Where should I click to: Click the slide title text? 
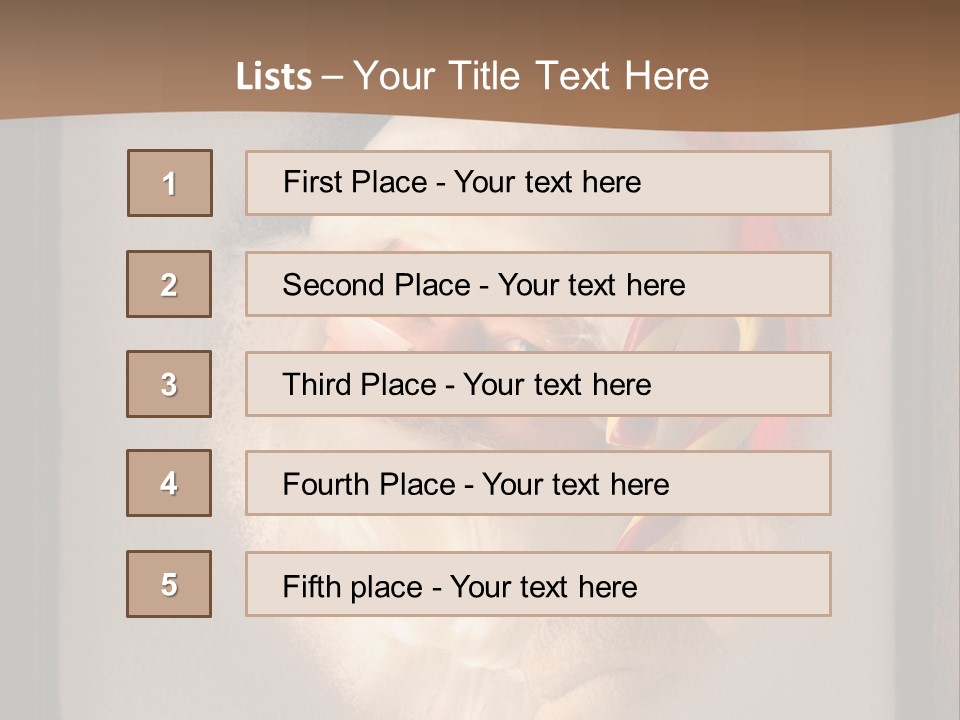pyautogui.click(x=472, y=76)
